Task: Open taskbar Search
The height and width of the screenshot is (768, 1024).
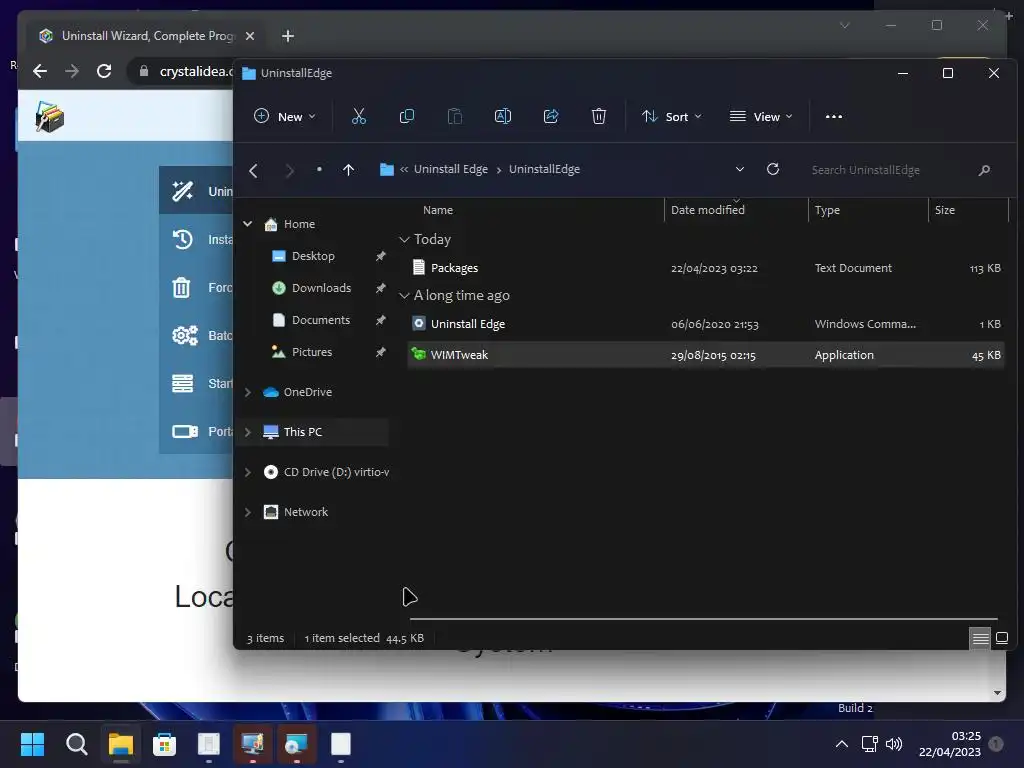Action: pyautogui.click(x=76, y=744)
